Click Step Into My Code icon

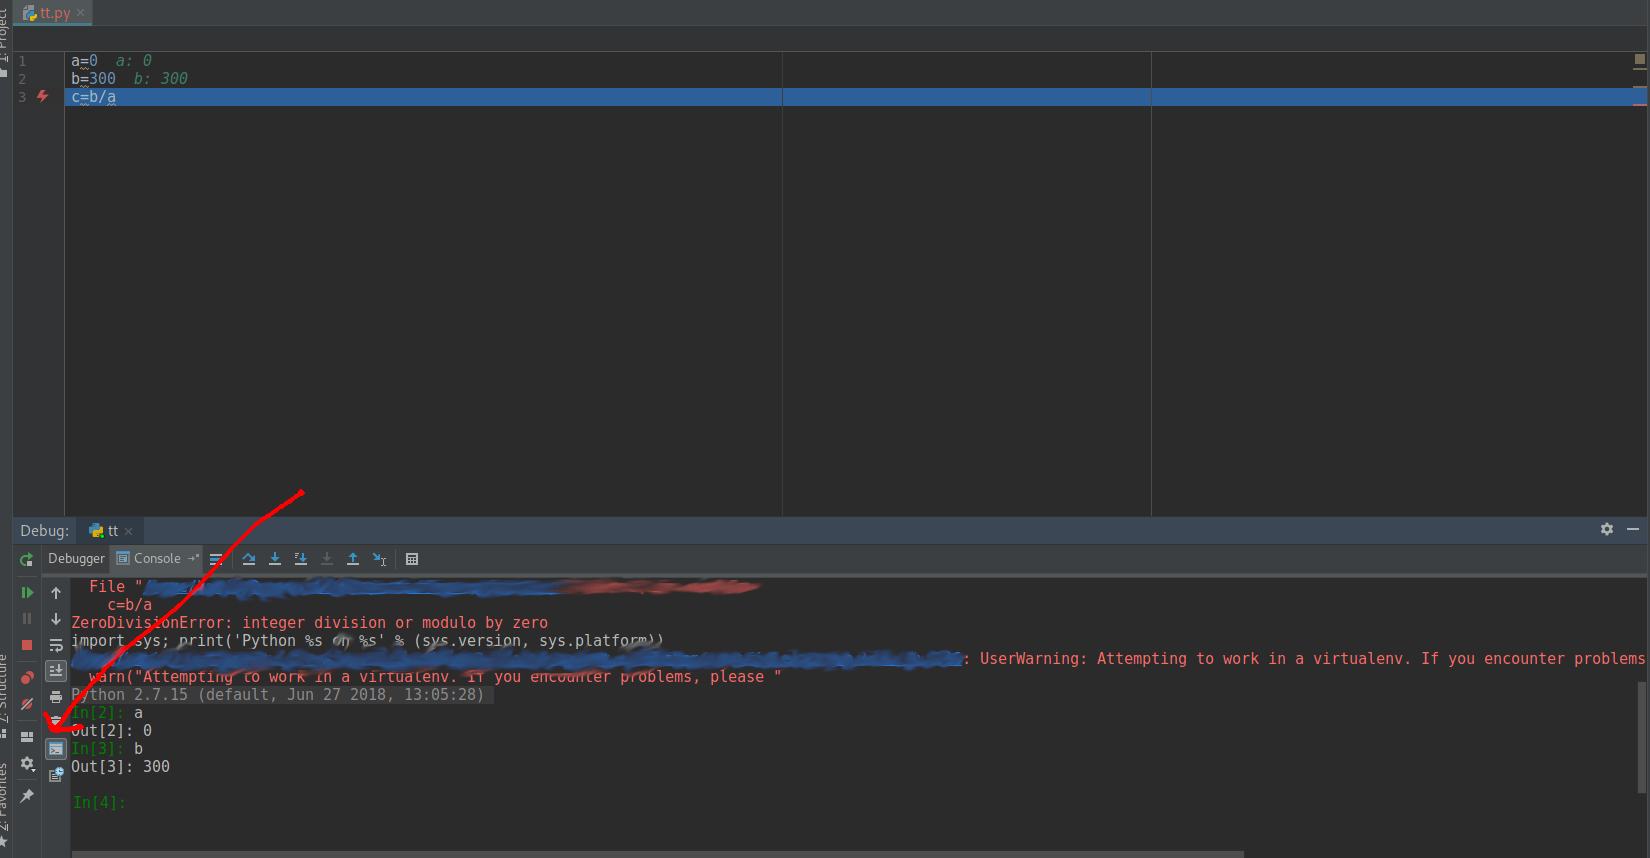[301, 559]
